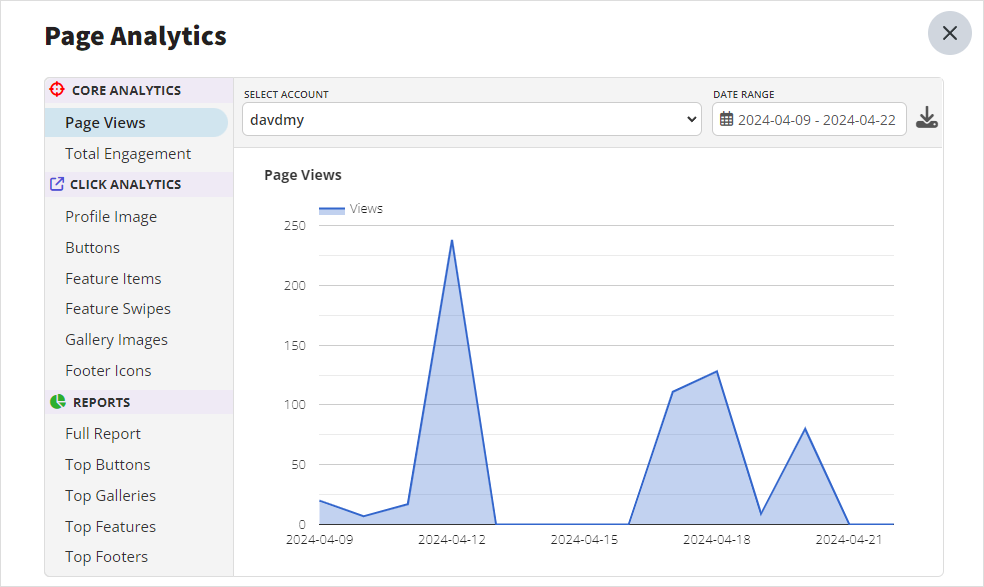Open Total Engagement analytics
Image resolution: width=984 pixels, height=587 pixels.
[x=128, y=154]
